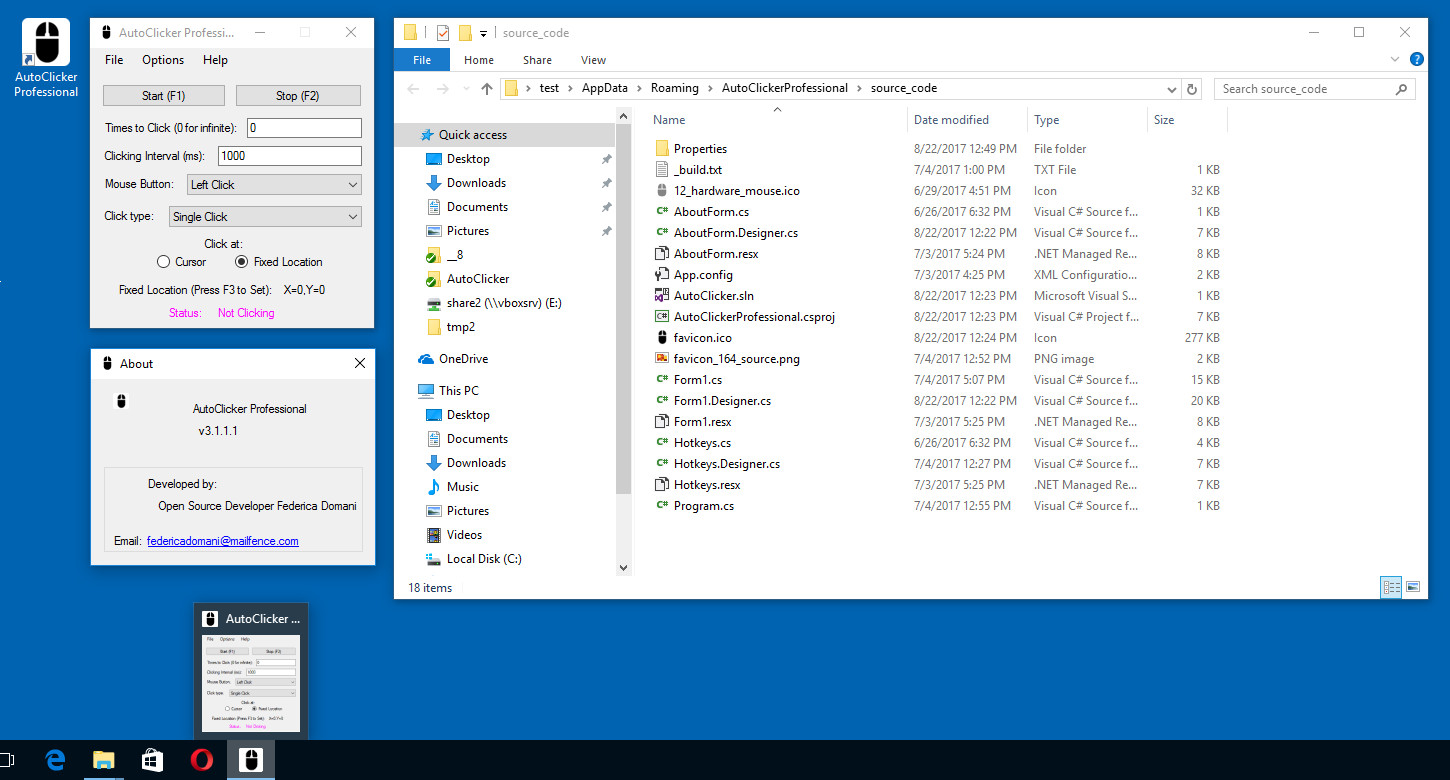The image size is (1450, 780).
Task: Click the chevron after AutoClickerProfessional in breadcrumb
Action: 859,89
